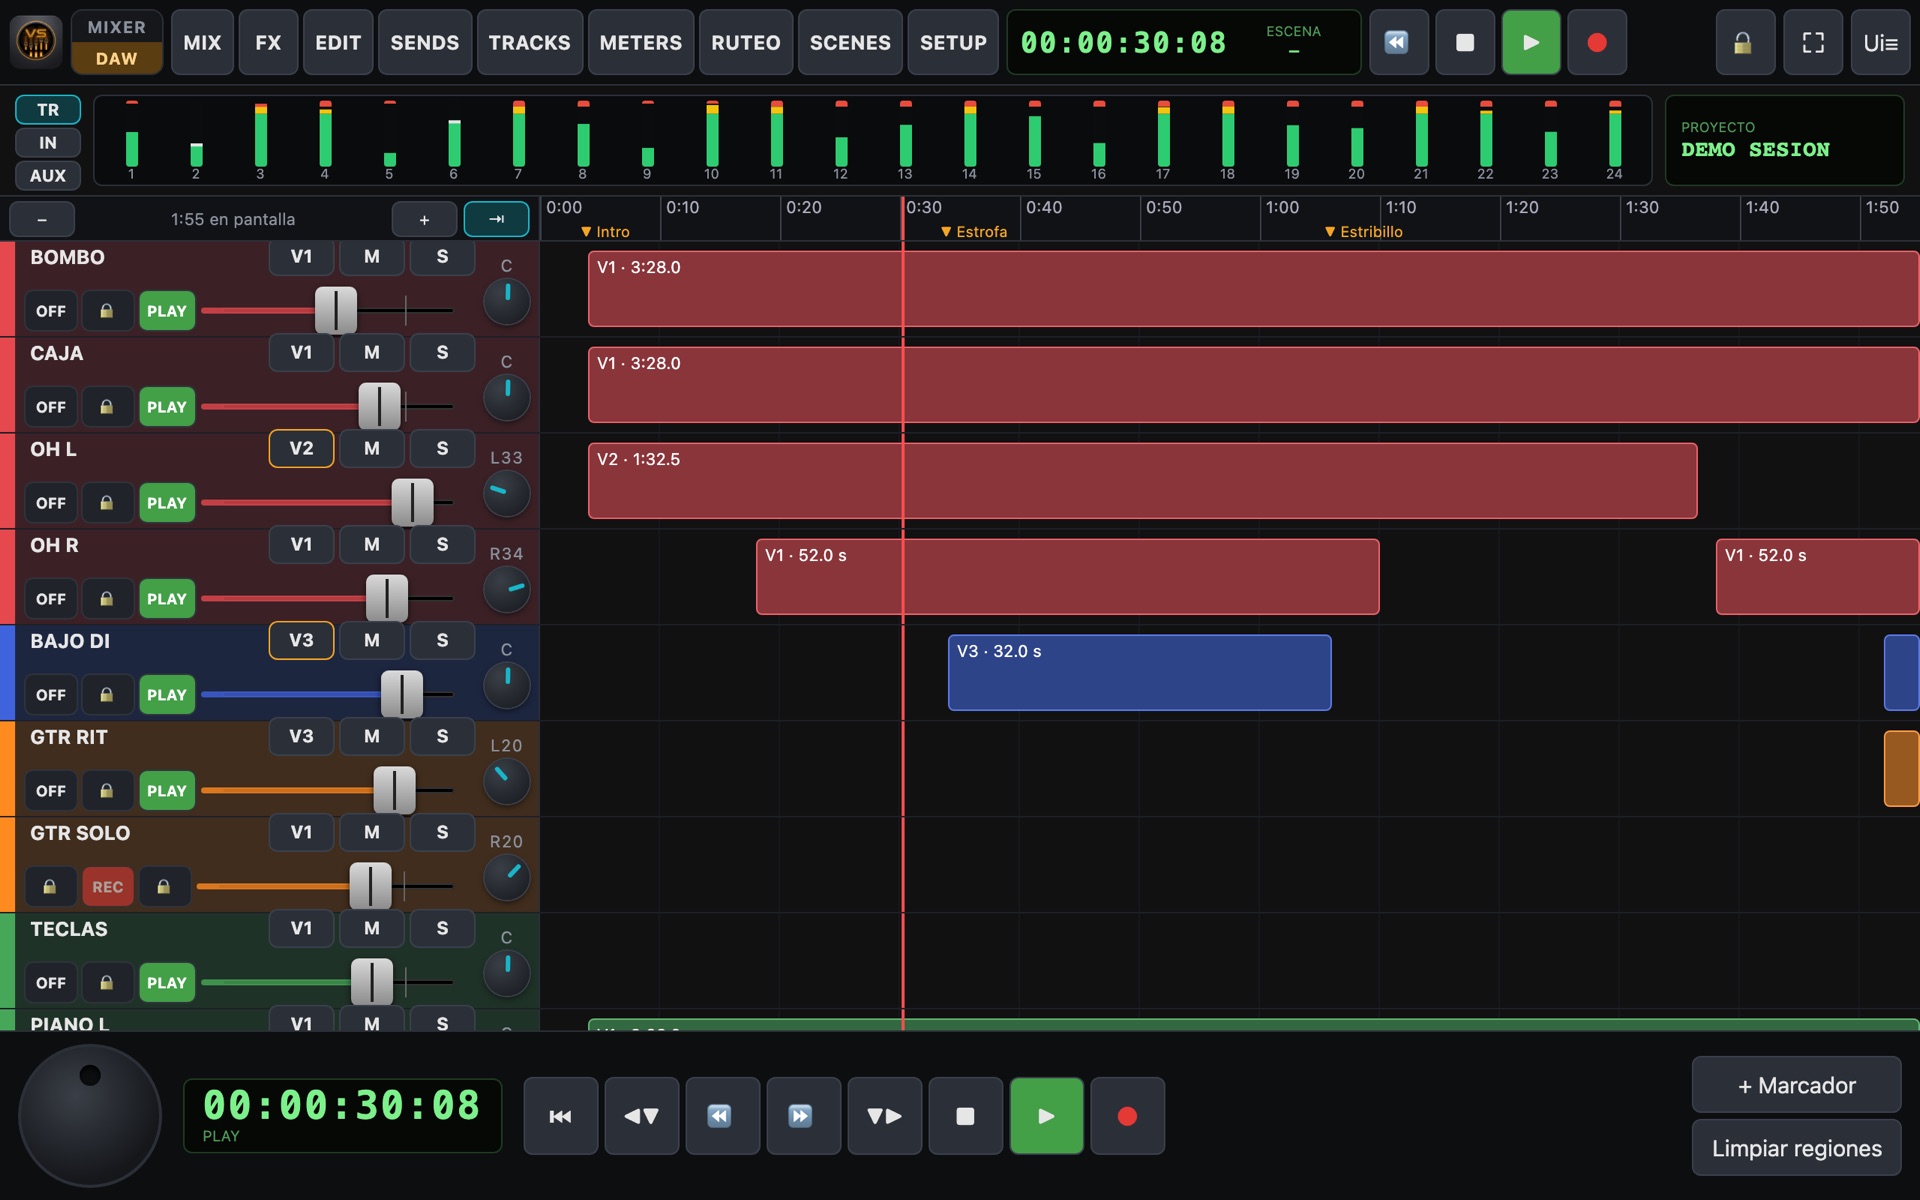Jump to next marker icon

[885, 1116]
